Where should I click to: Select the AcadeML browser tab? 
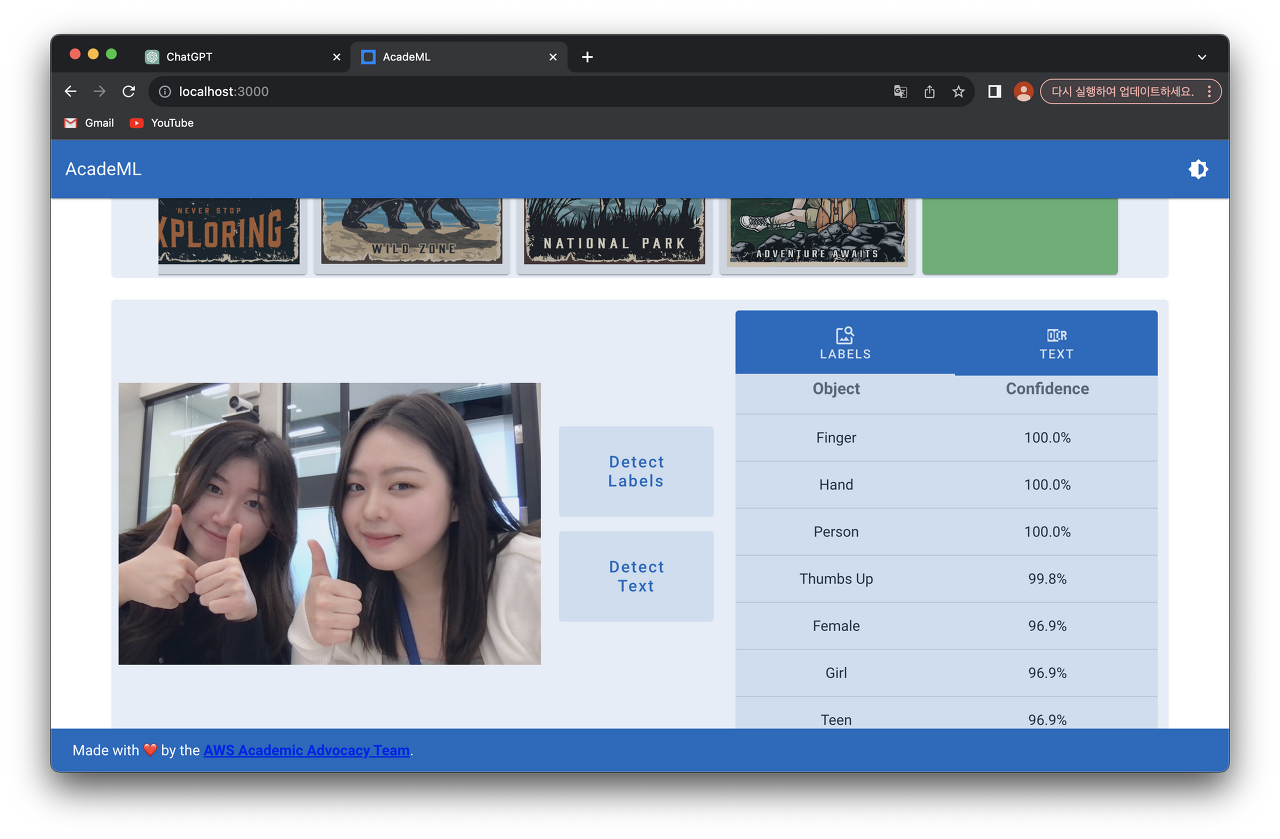point(458,57)
